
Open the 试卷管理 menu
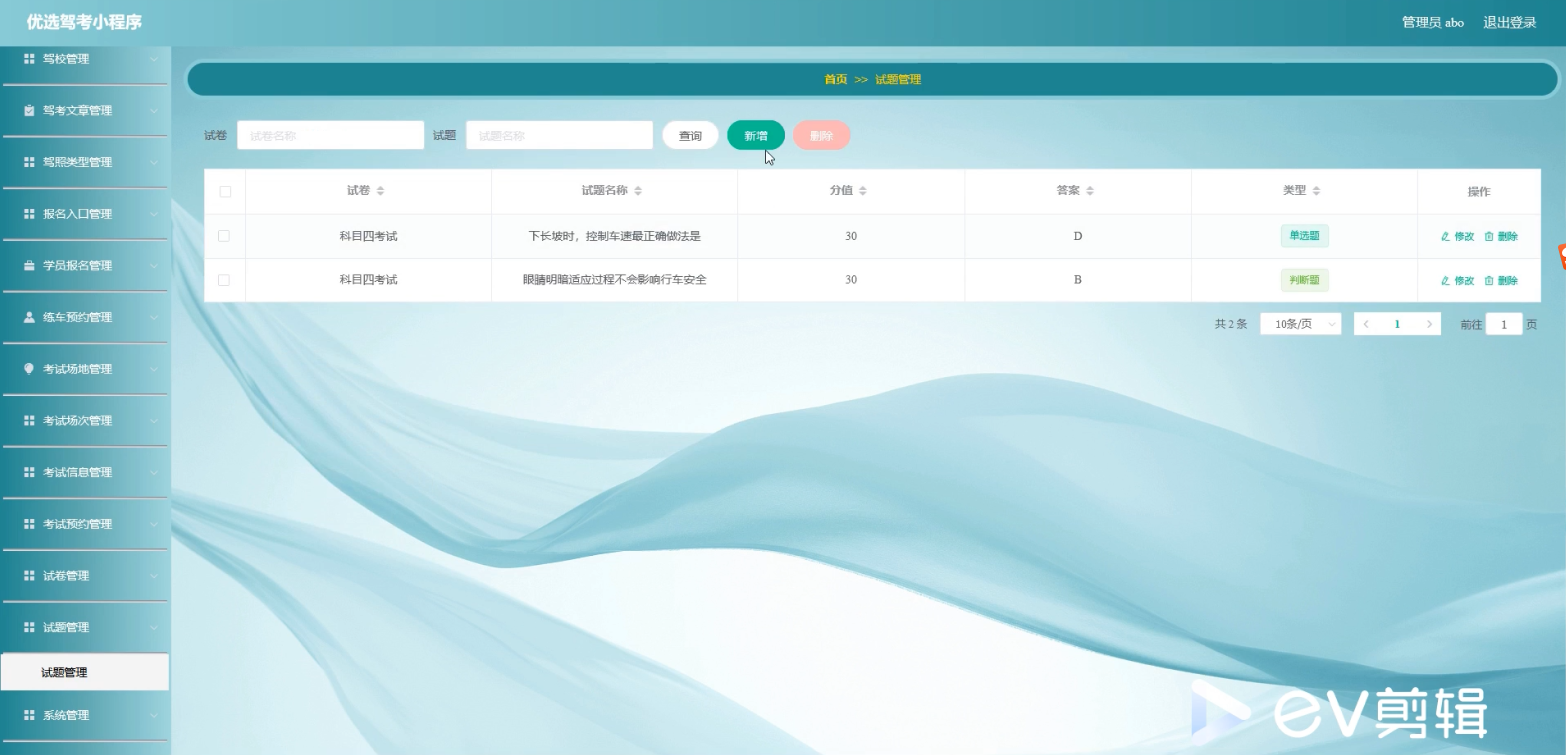84,576
